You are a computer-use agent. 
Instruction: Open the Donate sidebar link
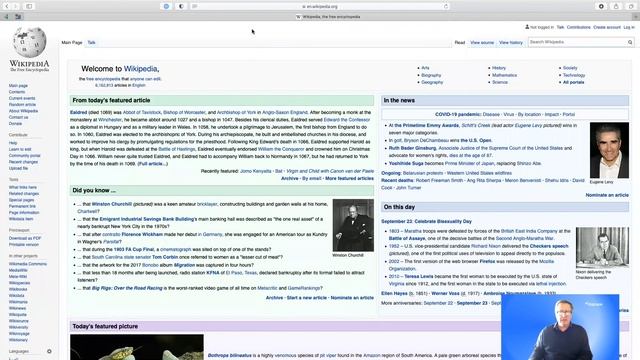[16, 124]
